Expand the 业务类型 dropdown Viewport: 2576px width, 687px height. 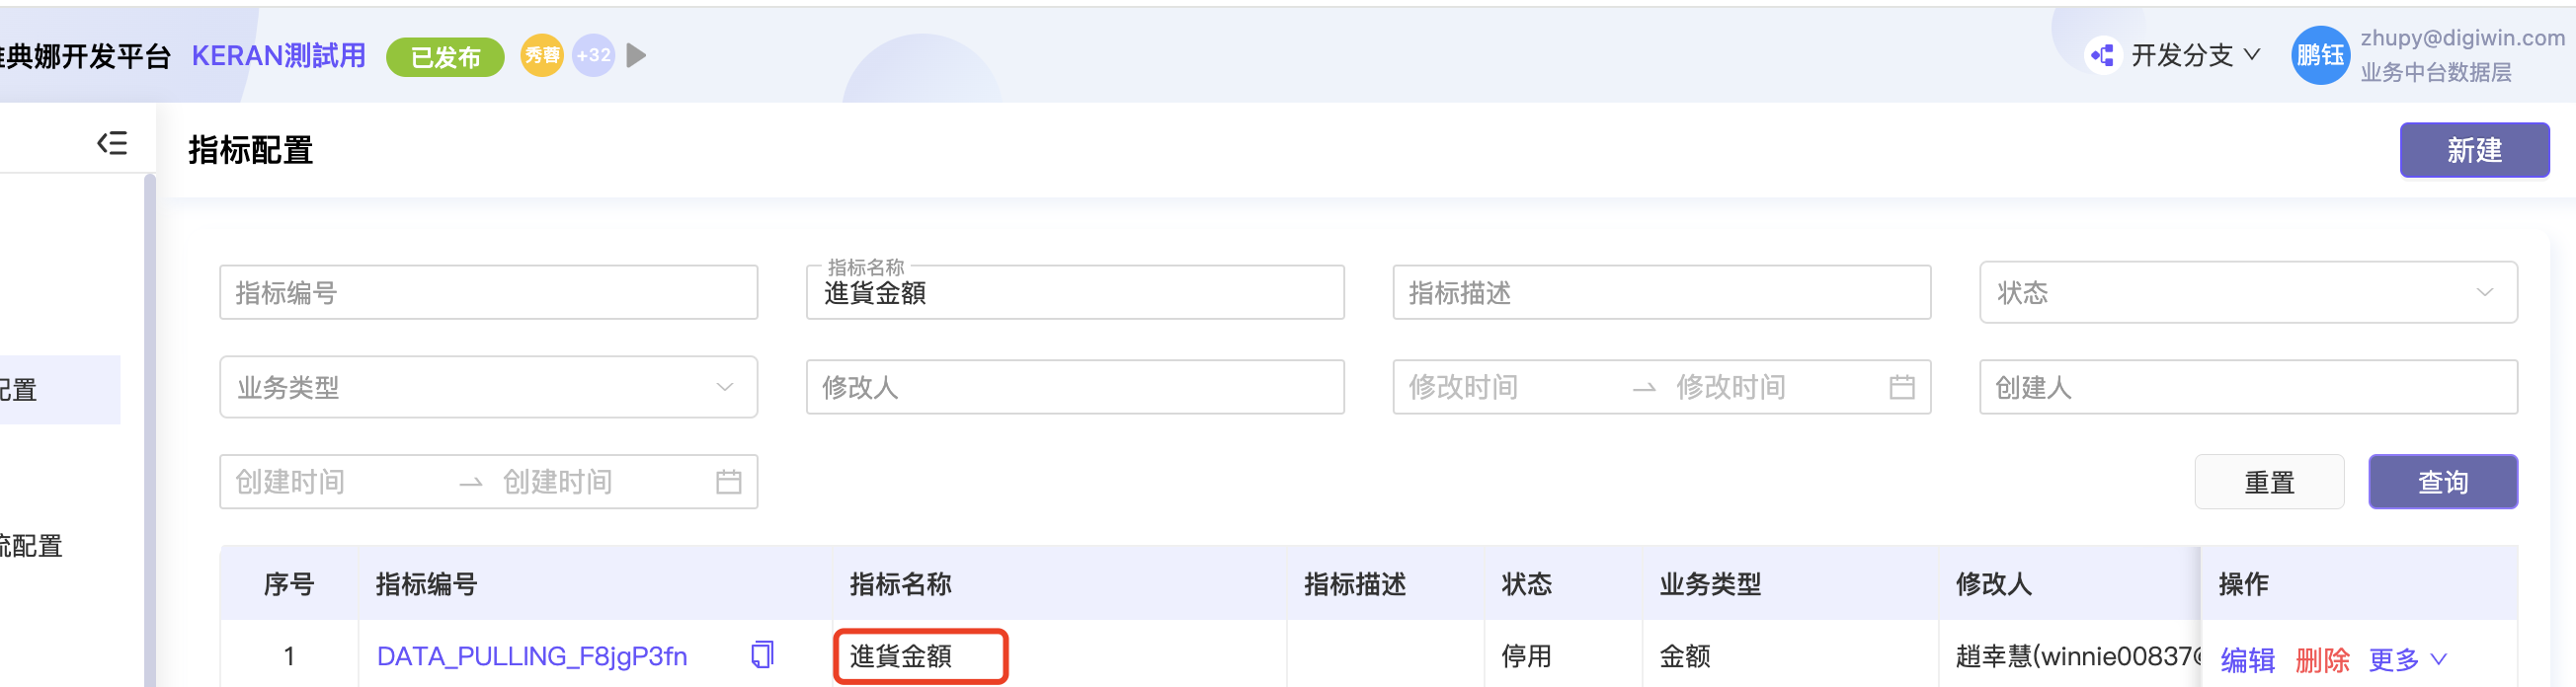(488, 387)
